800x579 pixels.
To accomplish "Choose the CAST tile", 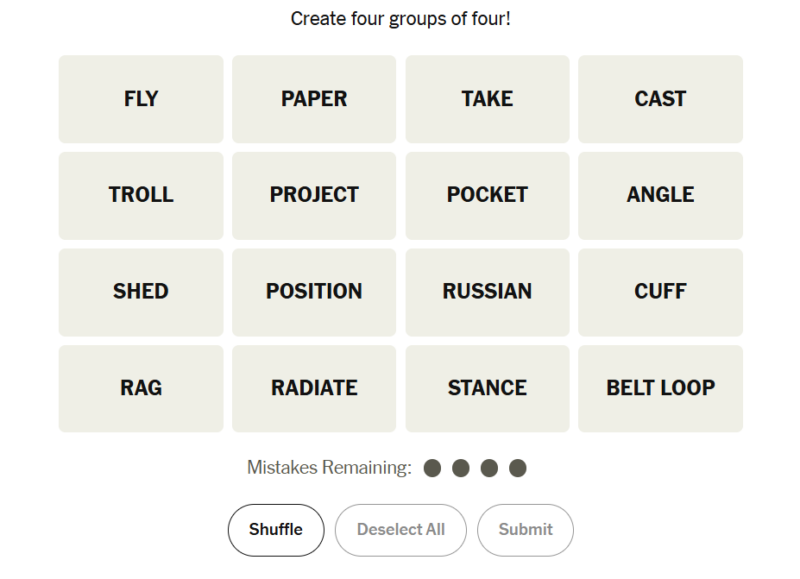I will click(660, 99).
